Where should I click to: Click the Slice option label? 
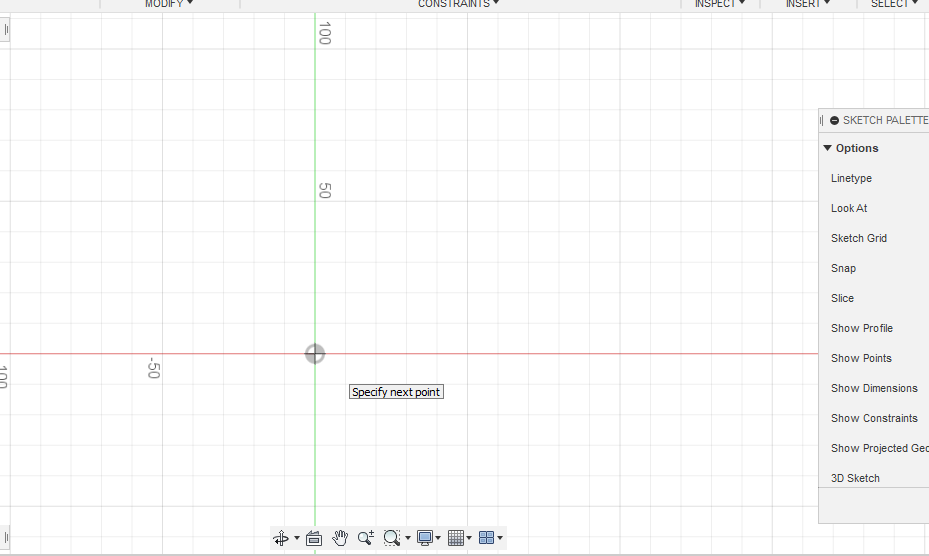[842, 298]
